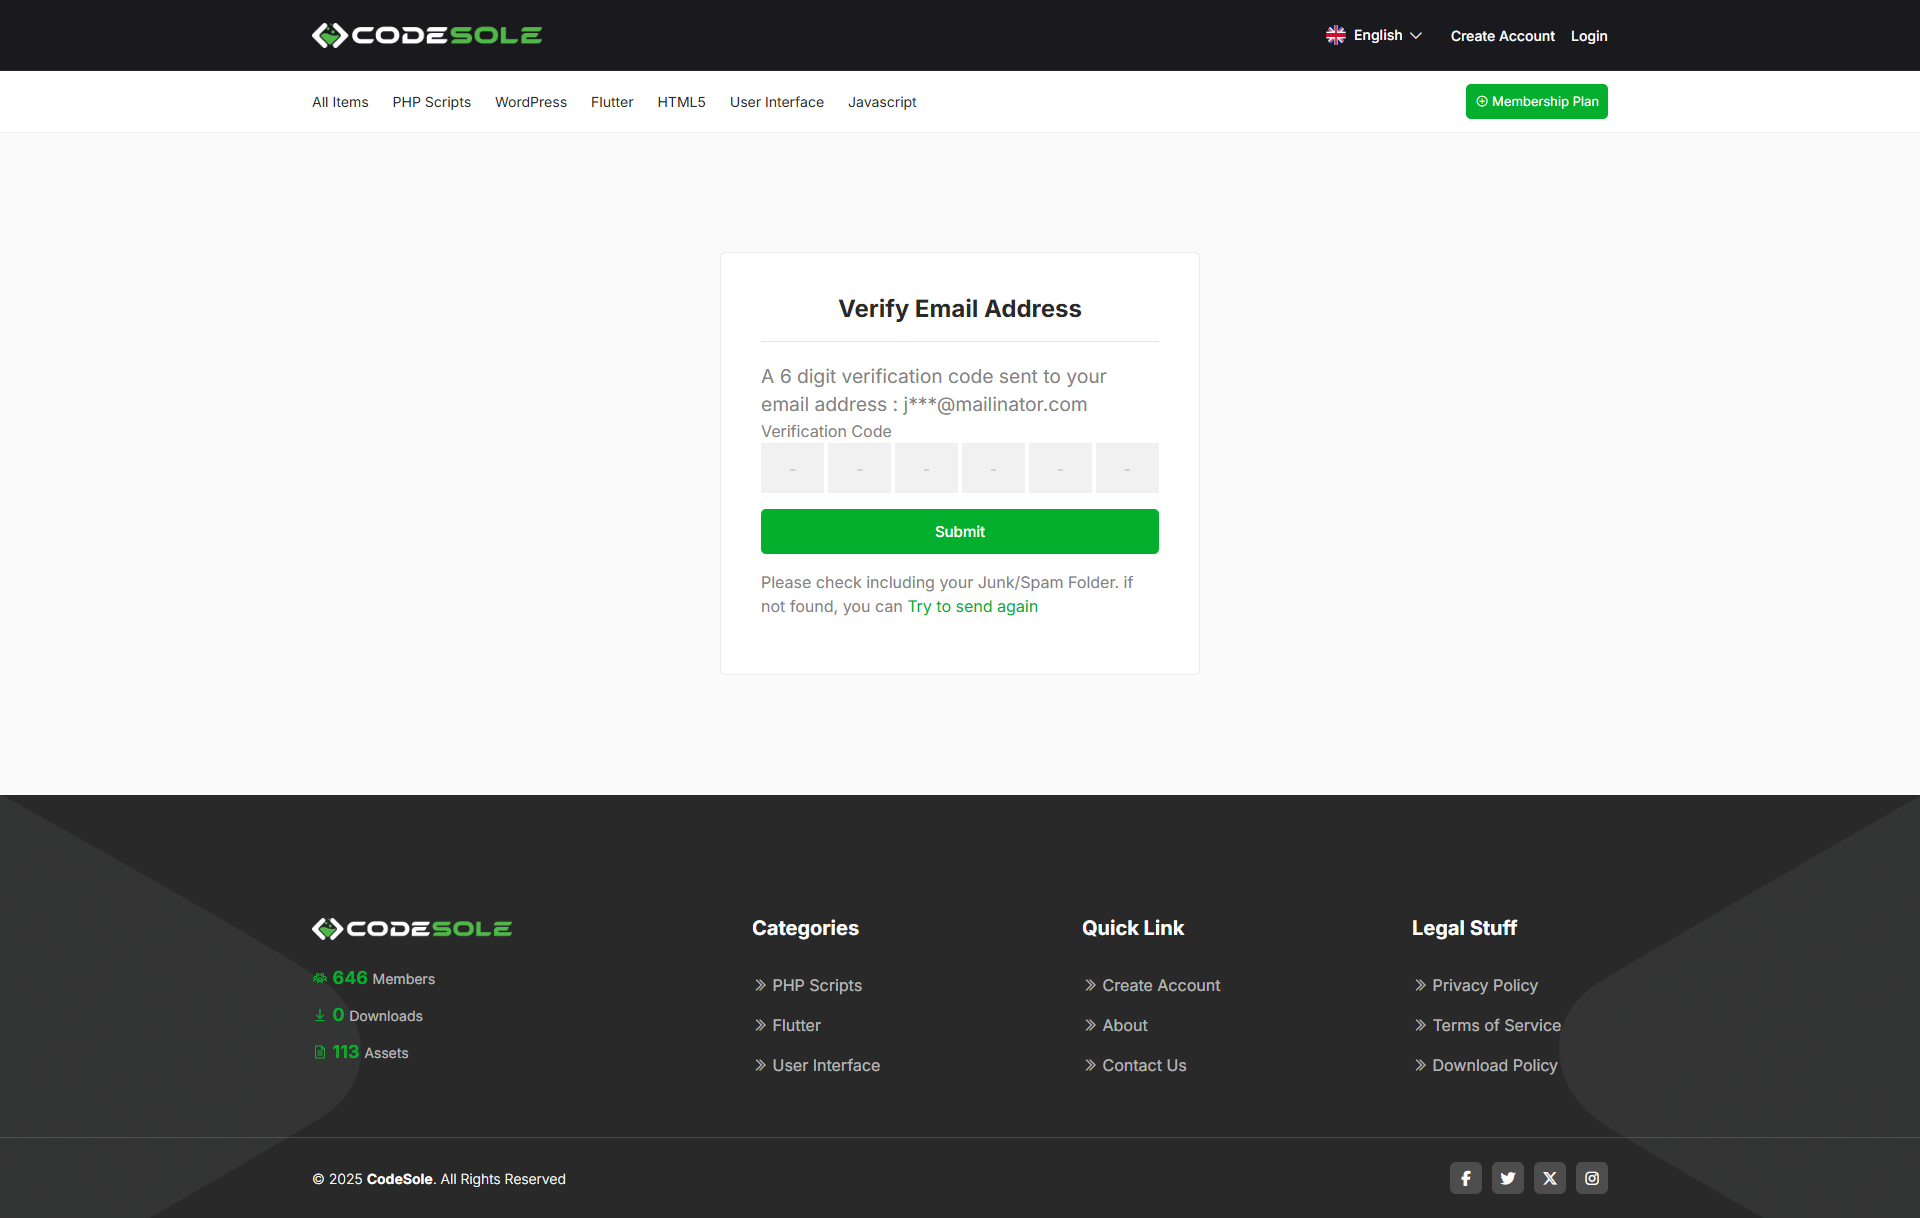The image size is (1920, 1218).
Task: Open the PHP Scripts nav menu item
Action: (431, 102)
